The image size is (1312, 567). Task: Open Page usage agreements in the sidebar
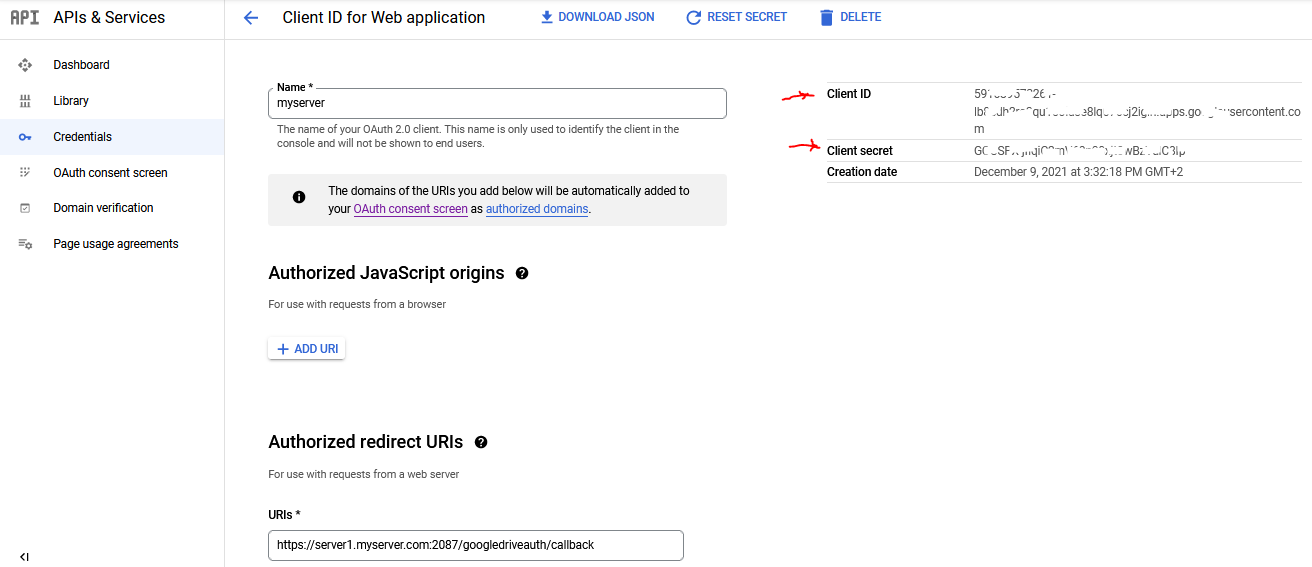click(x=116, y=244)
